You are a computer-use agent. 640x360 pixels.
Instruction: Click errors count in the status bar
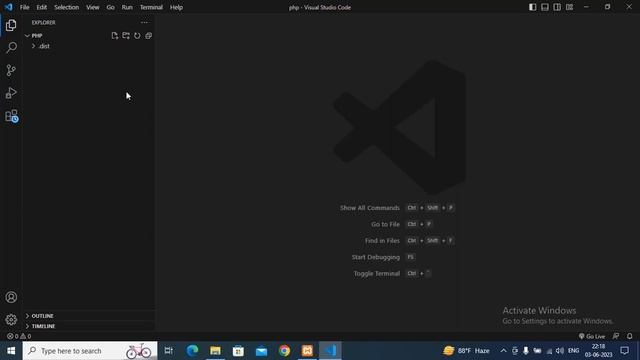click(13, 336)
